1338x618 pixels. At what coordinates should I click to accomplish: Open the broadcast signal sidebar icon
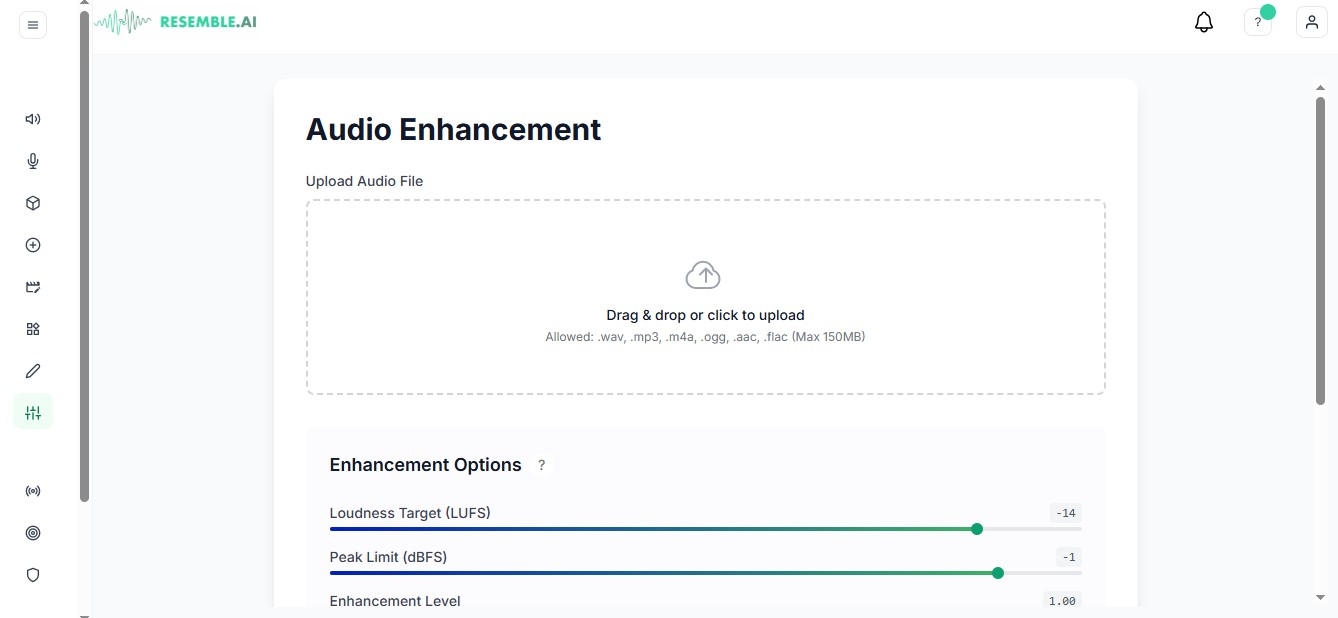coord(33,491)
